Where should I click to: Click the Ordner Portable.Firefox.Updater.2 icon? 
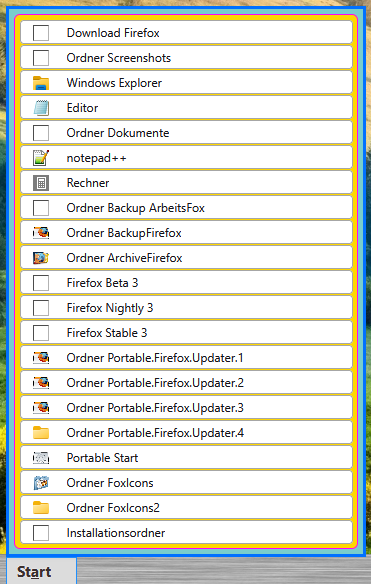tap(41, 382)
